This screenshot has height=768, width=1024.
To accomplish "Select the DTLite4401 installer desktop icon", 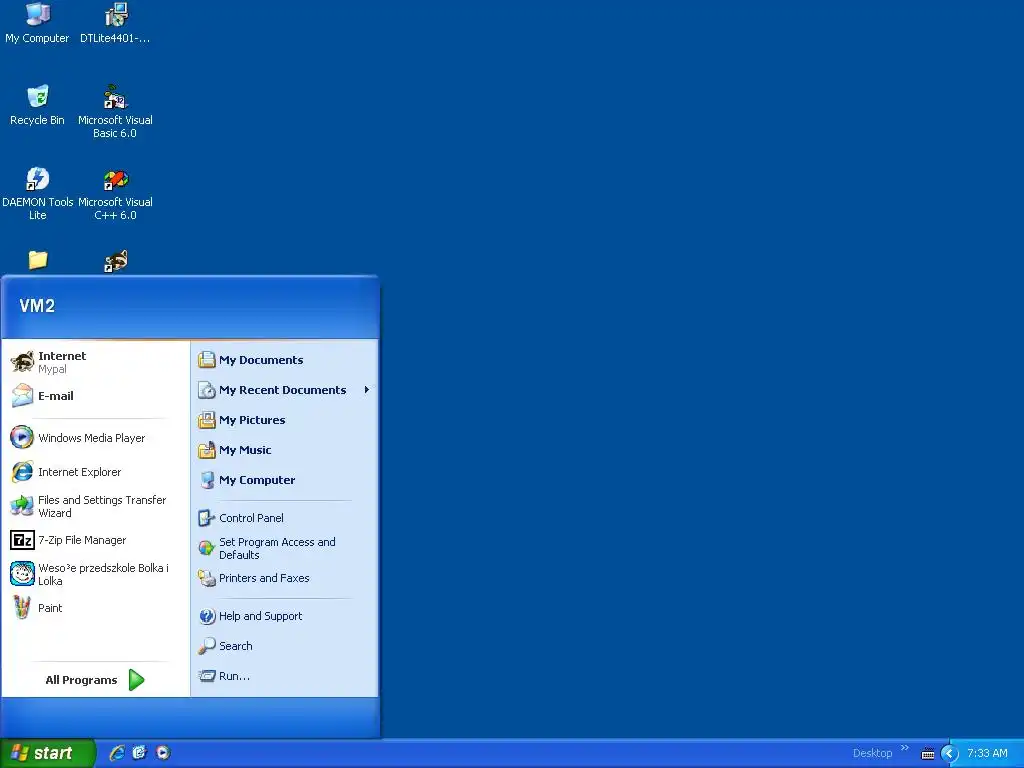I will pyautogui.click(x=116, y=24).
